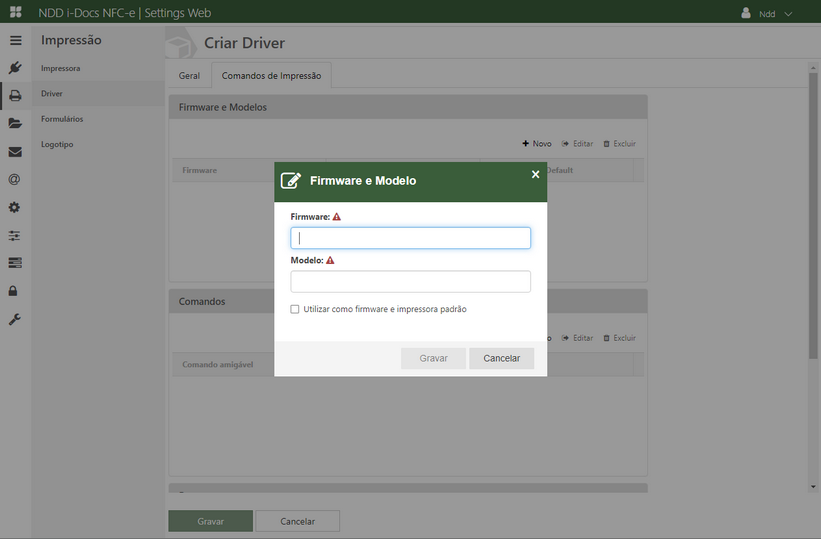Click Novo in Firmware e Modelos section

coord(537,144)
